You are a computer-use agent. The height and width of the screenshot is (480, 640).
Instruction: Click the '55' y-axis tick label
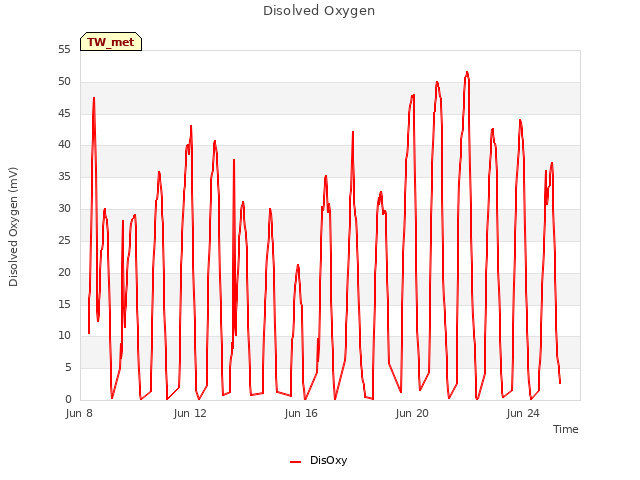coord(64,50)
